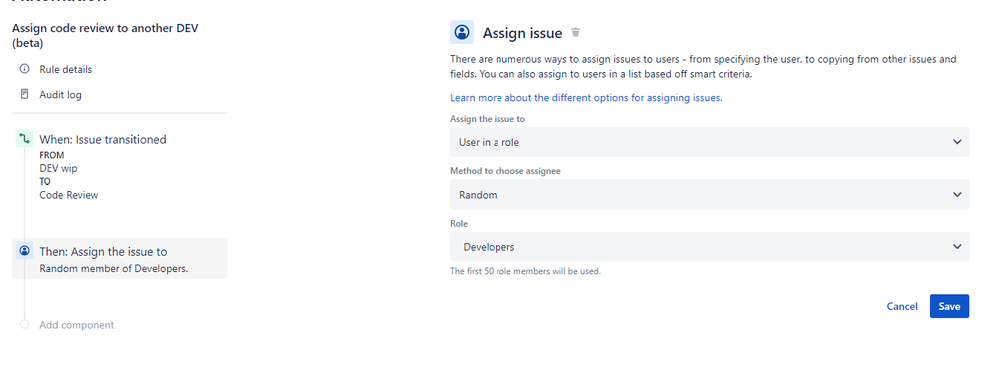This screenshot has height=368, width=999.
Task: Click chevron of the Random field
Action: (x=957, y=194)
